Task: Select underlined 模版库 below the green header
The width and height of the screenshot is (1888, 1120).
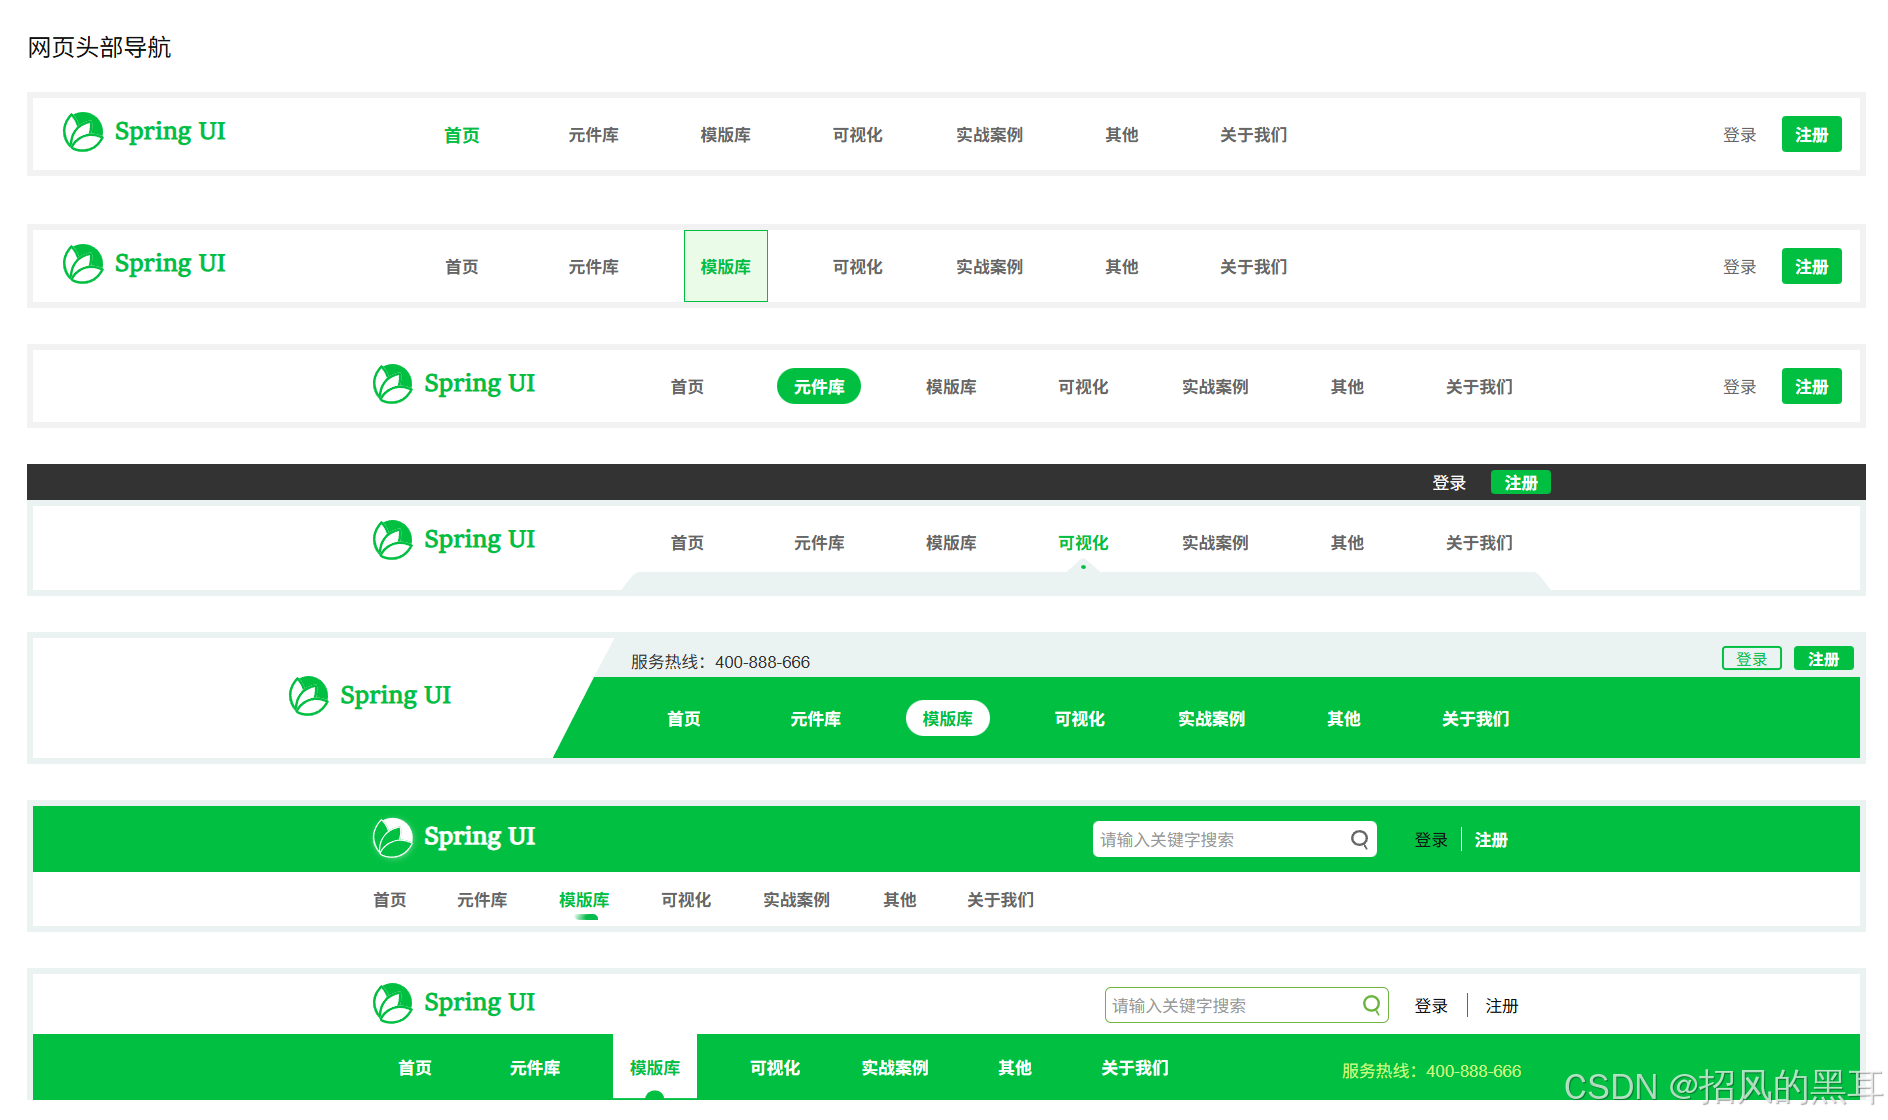Action: coord(584,900)
